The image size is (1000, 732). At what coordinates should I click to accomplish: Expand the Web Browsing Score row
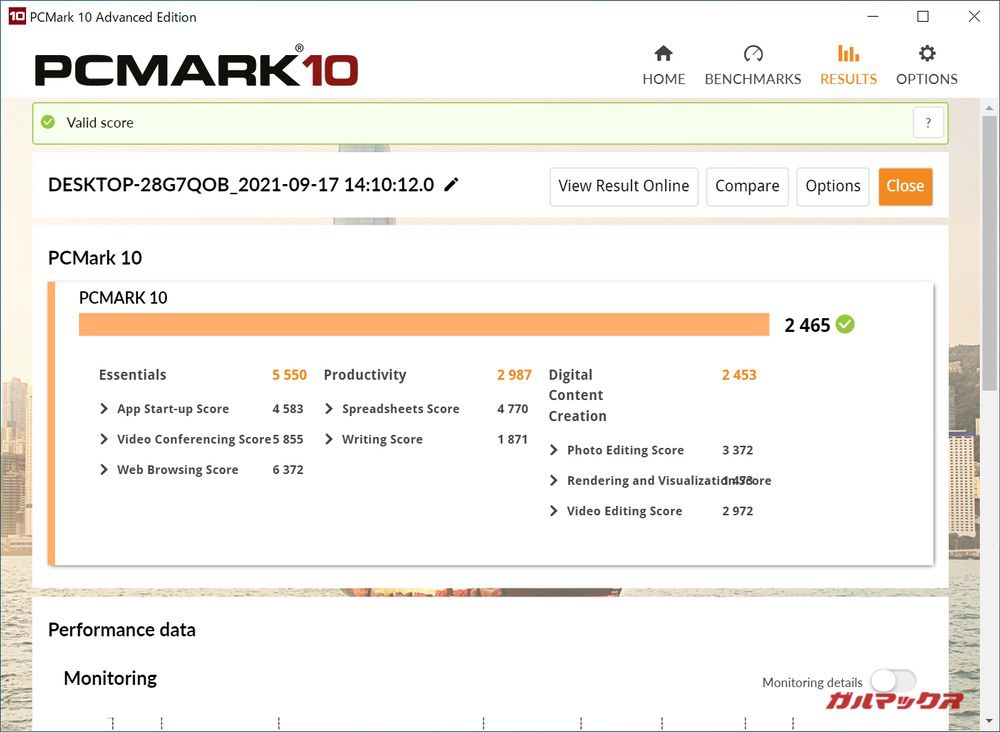pyautogui.click(x=105, y=470)
